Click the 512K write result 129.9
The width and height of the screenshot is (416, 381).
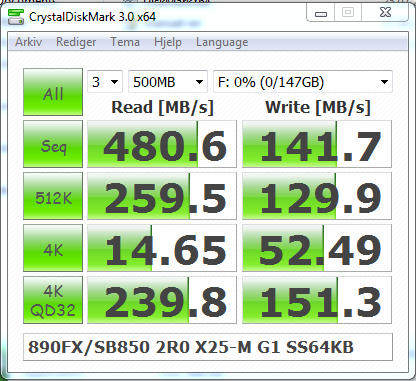pos(317,196)
